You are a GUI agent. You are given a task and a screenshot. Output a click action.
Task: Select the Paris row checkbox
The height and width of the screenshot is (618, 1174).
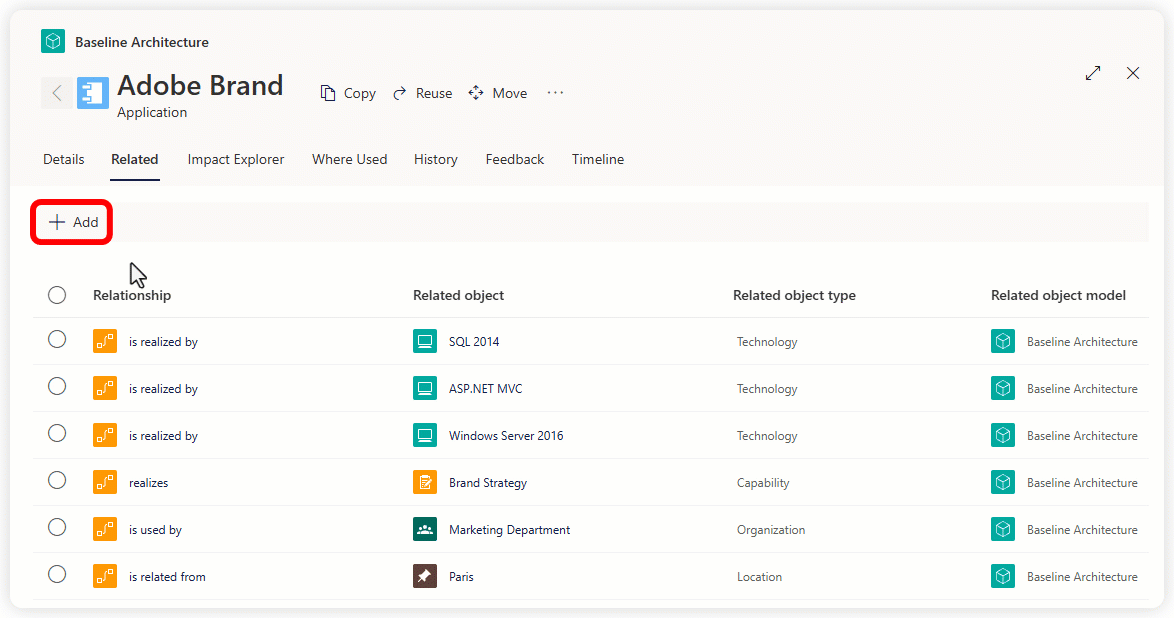(57, 575)
